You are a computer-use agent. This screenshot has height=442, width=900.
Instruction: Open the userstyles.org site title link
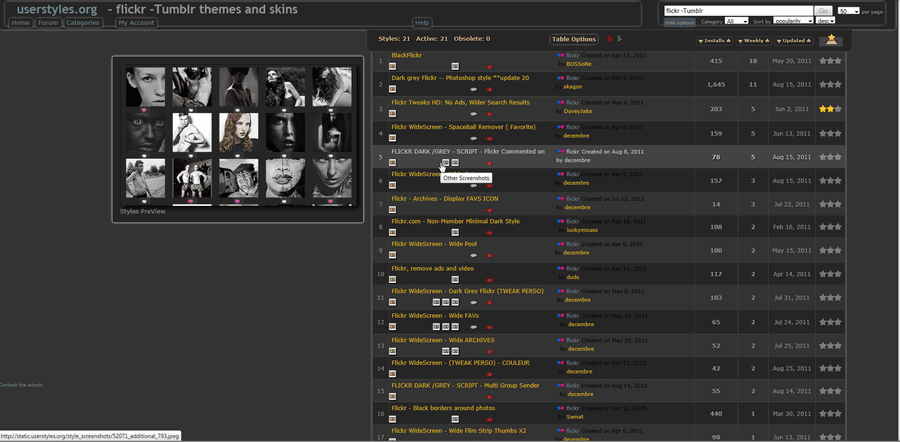pos(55,9)
